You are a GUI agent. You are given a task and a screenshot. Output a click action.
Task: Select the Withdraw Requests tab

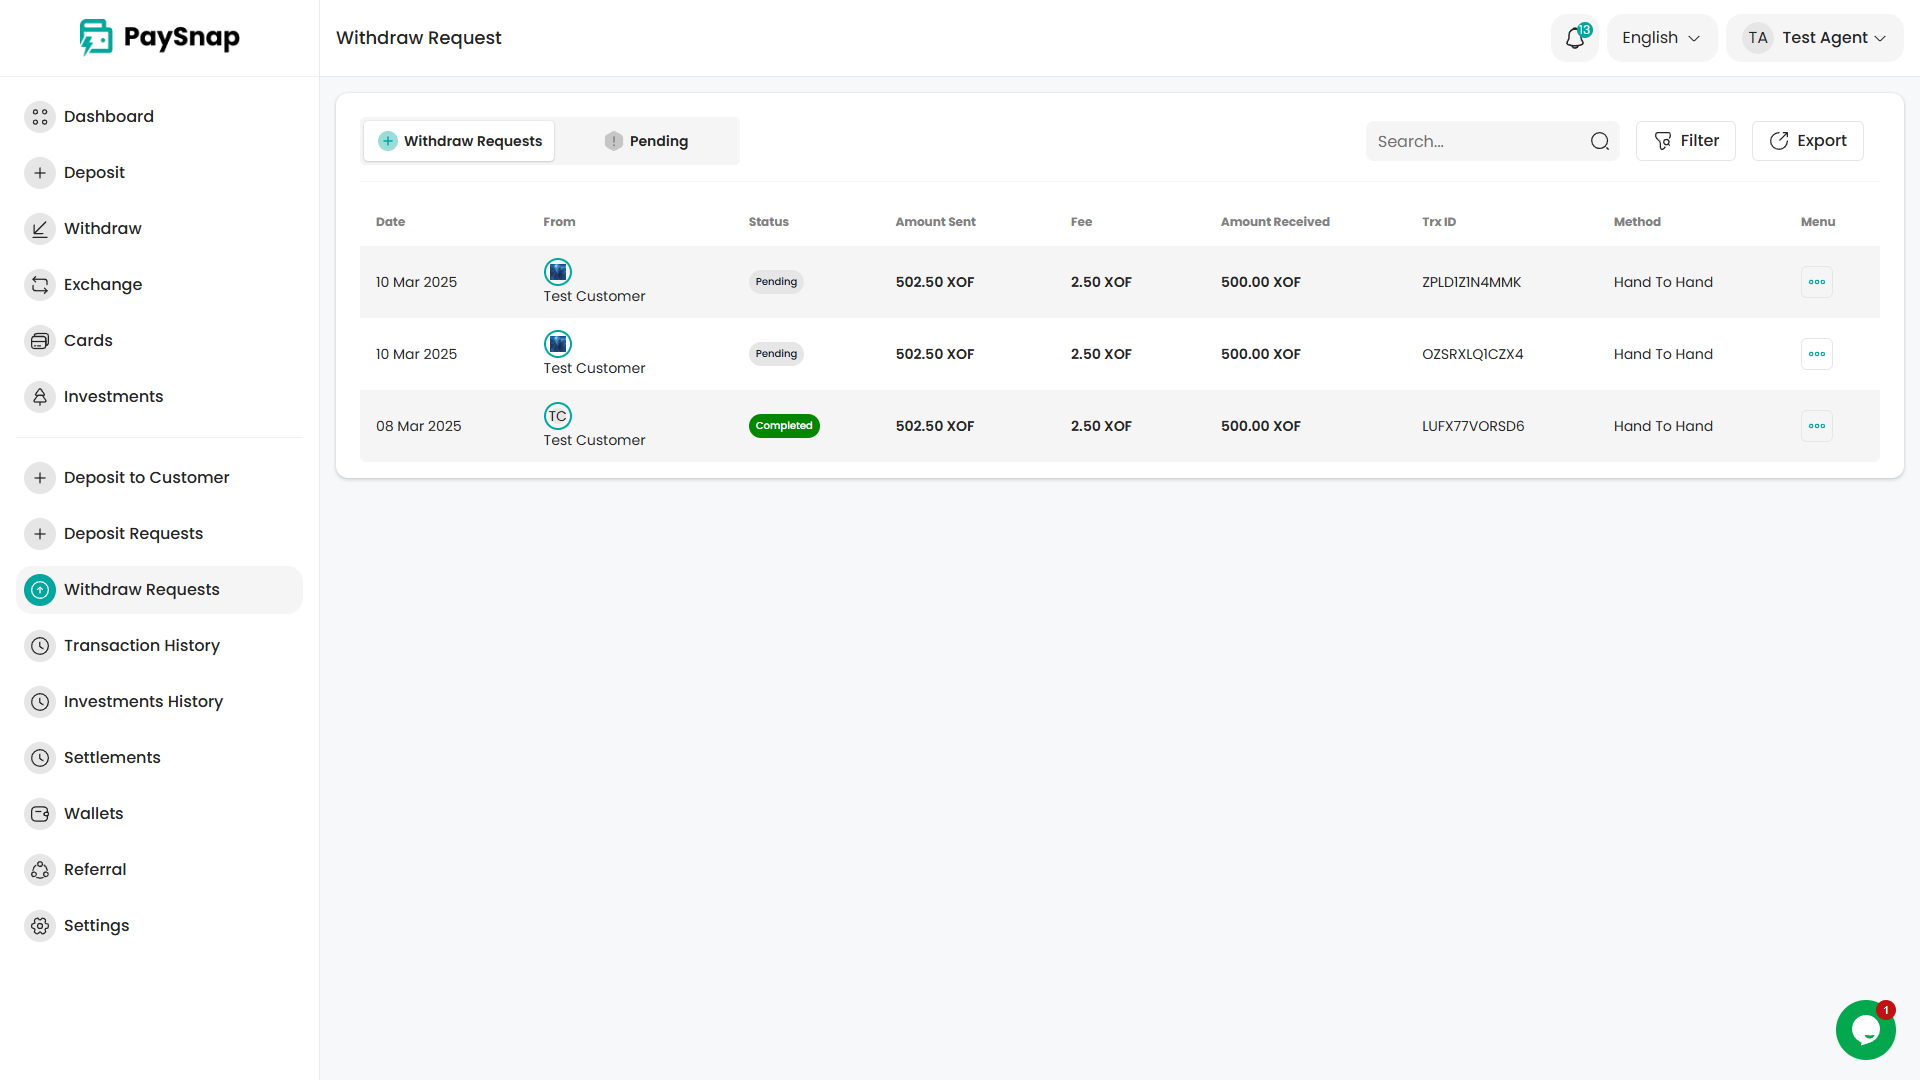click(459, 141)
